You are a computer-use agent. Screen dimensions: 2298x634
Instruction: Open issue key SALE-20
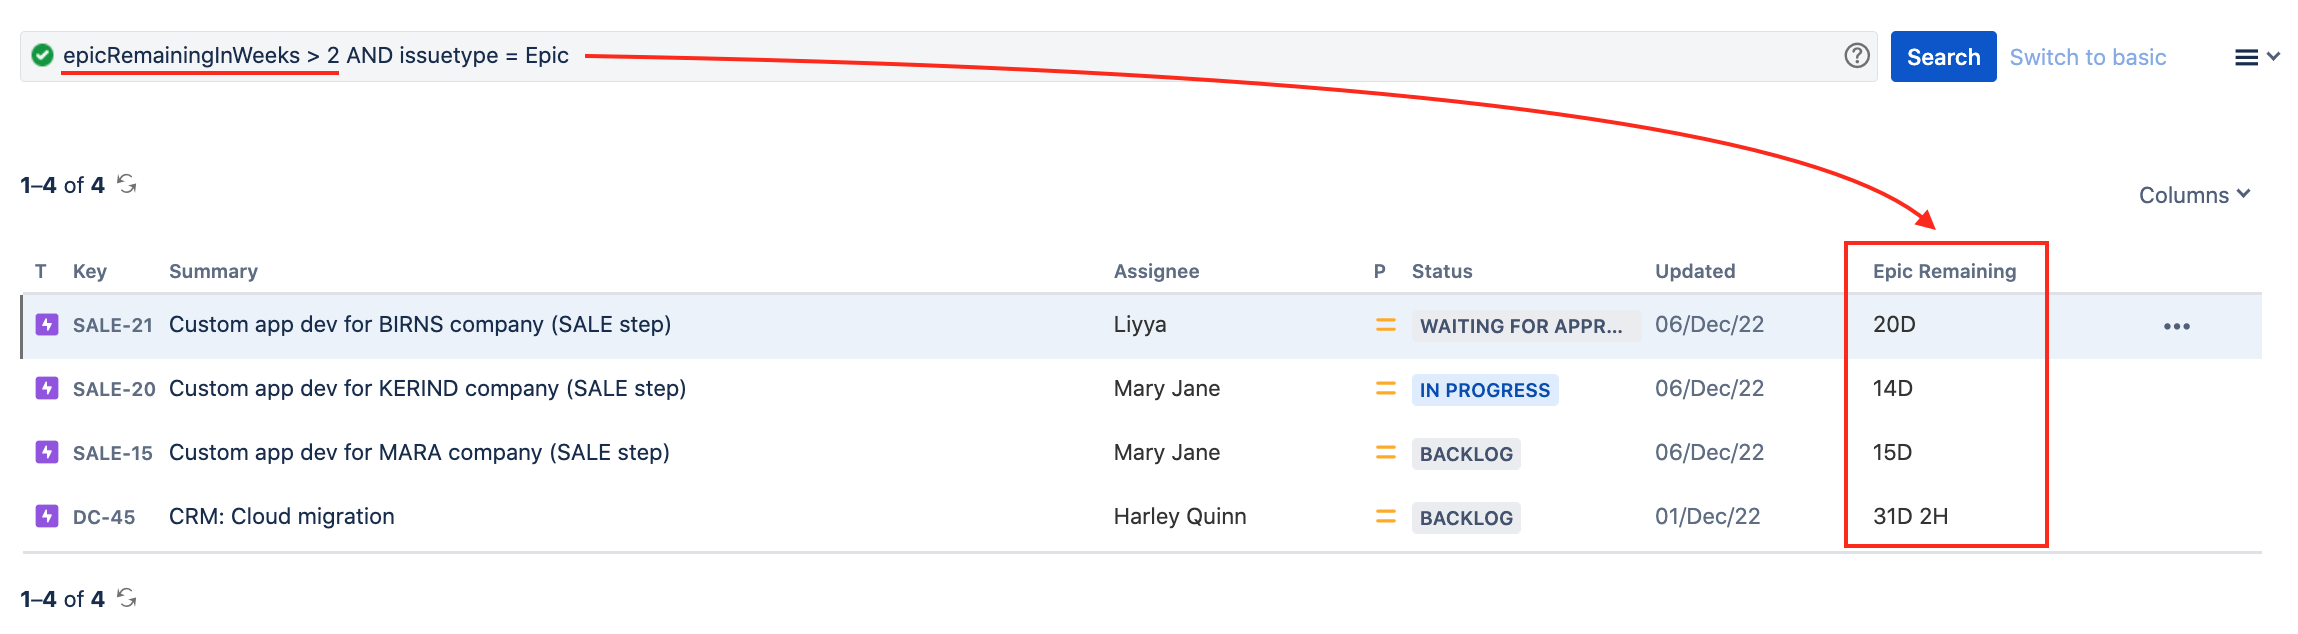[x=114, y=389]
